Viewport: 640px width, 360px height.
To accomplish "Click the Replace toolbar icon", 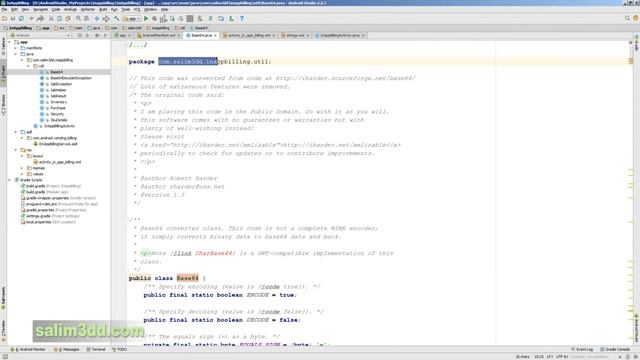I will coord(87,18).
